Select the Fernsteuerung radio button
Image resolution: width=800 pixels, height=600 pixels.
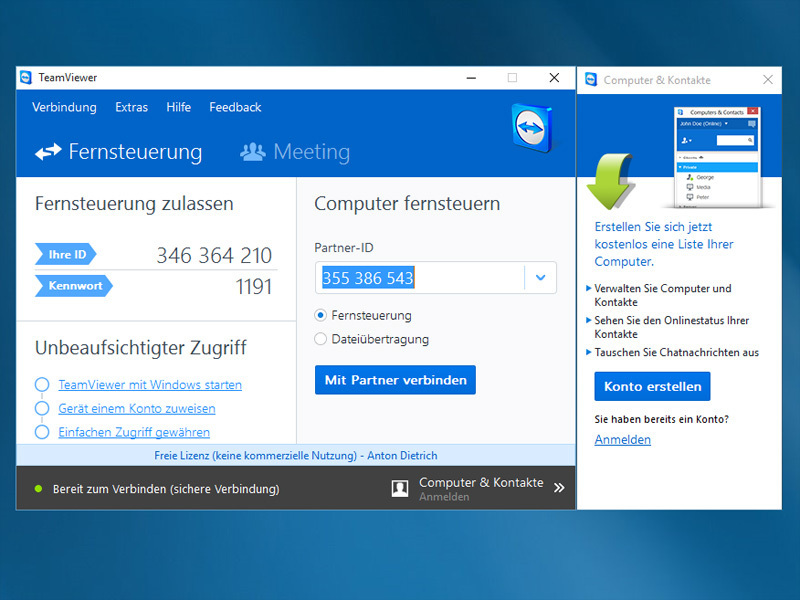pyautogui.click(x=320, y=315)
